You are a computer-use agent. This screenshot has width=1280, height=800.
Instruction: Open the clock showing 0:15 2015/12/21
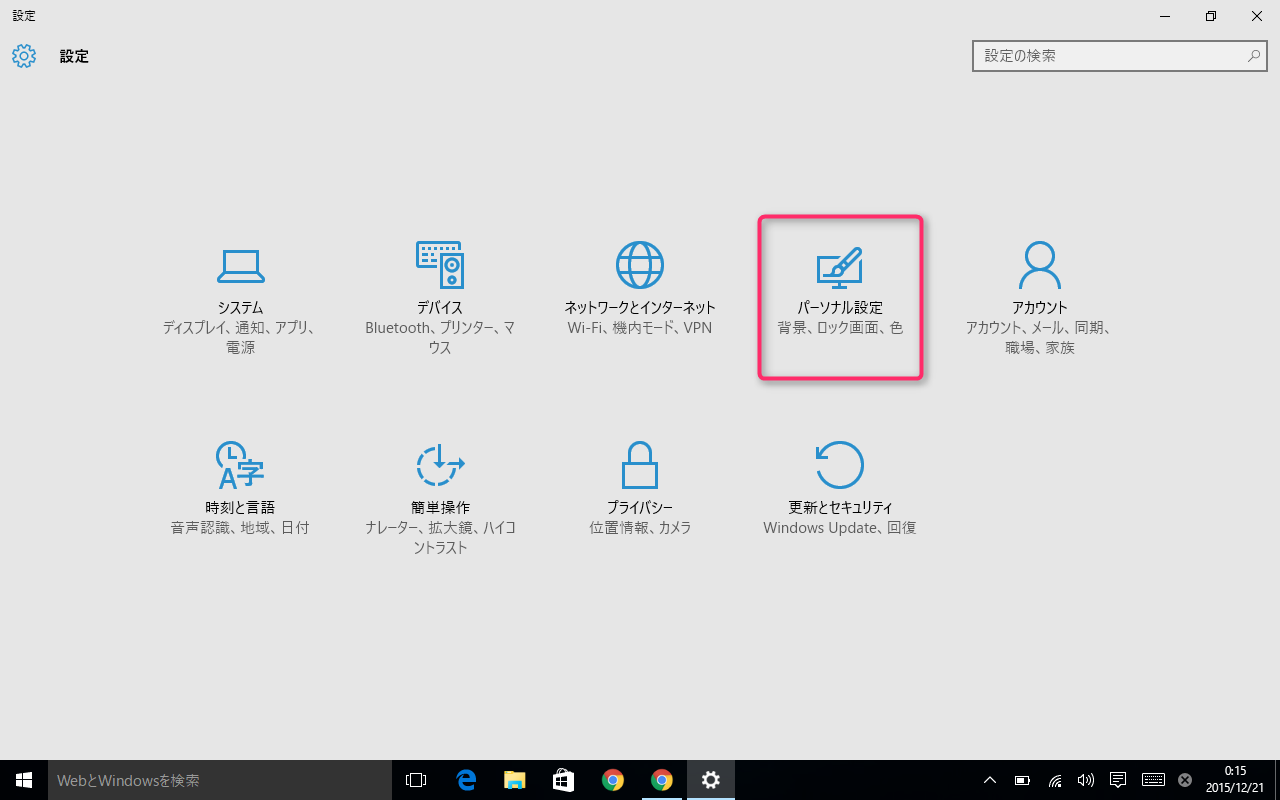1234,780
